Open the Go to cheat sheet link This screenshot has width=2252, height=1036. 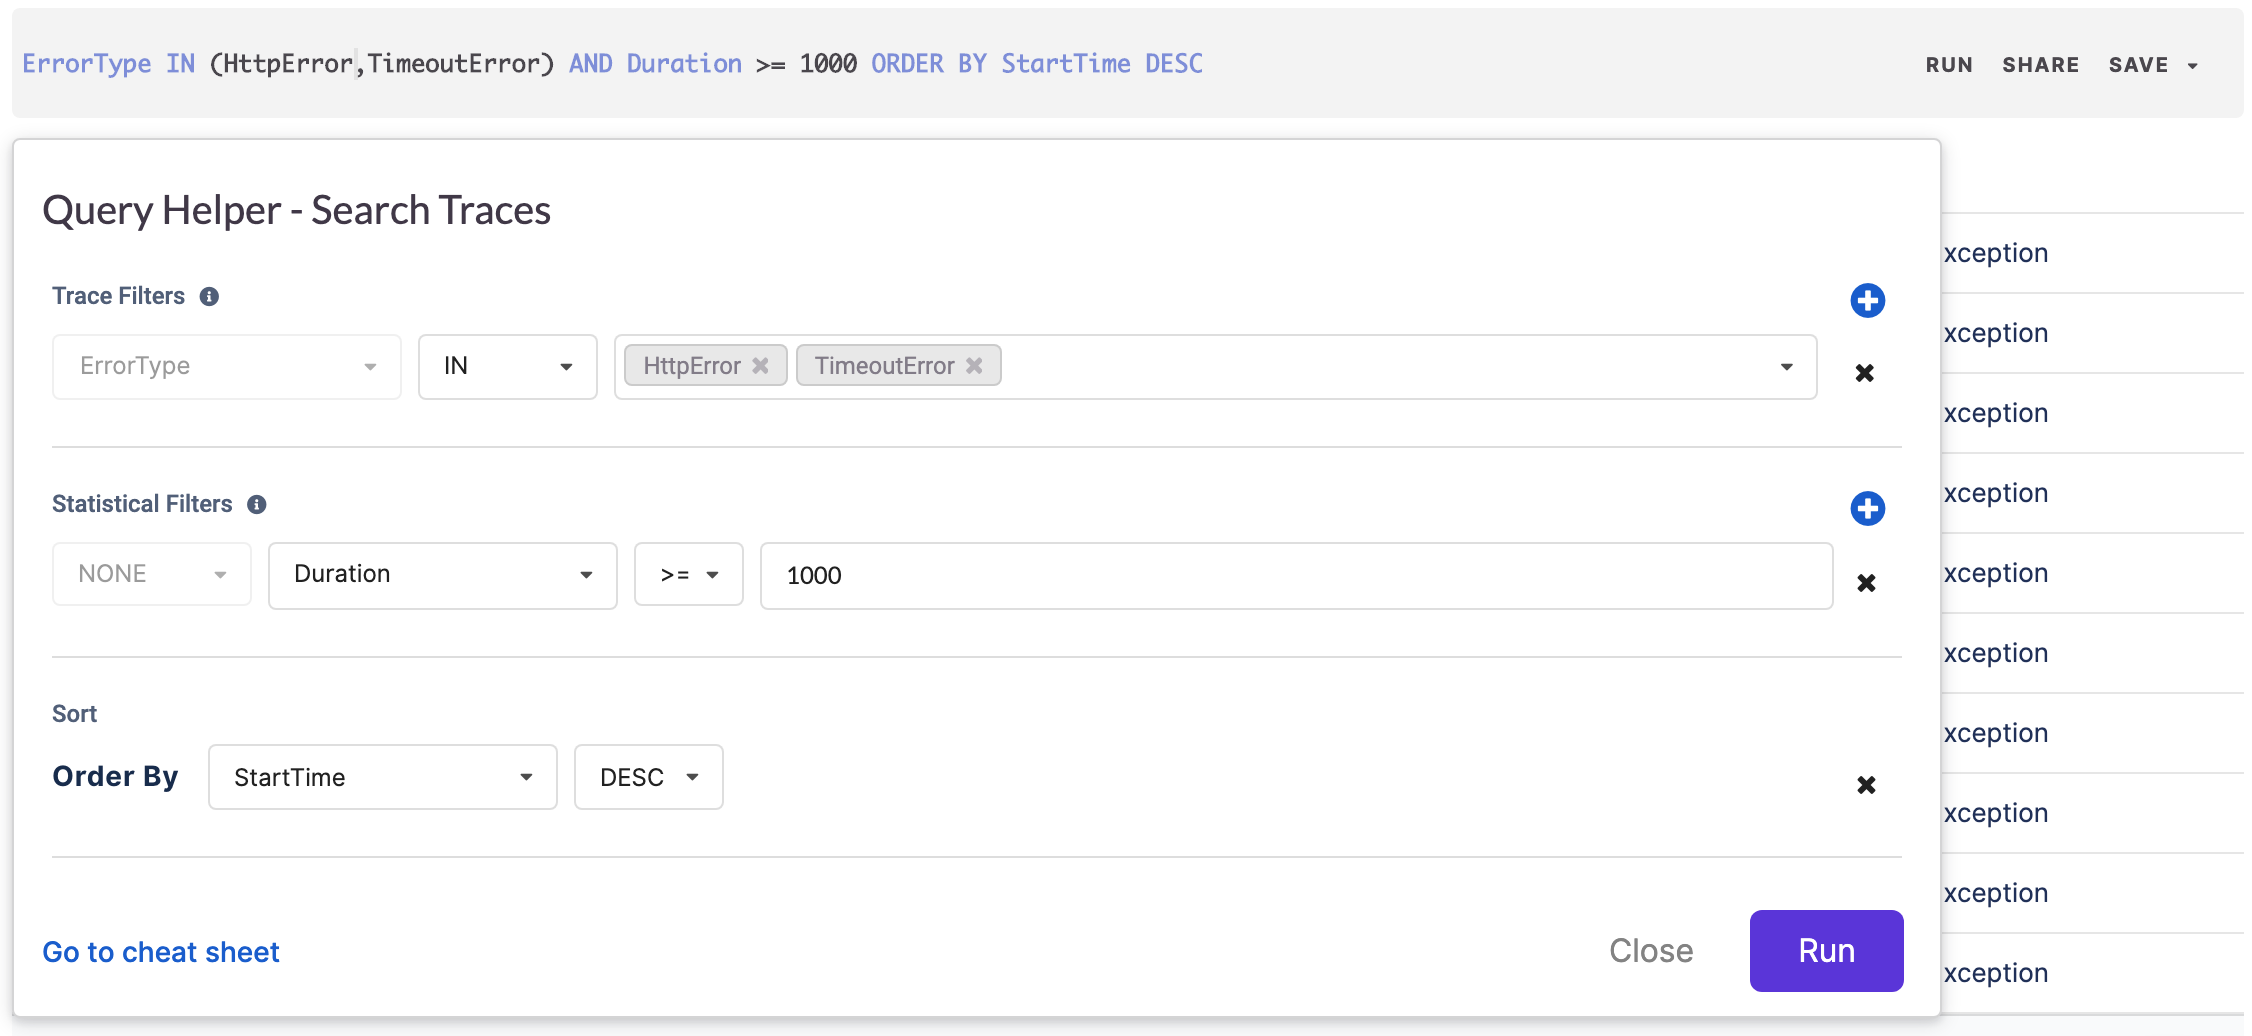(x=161, y=952)
